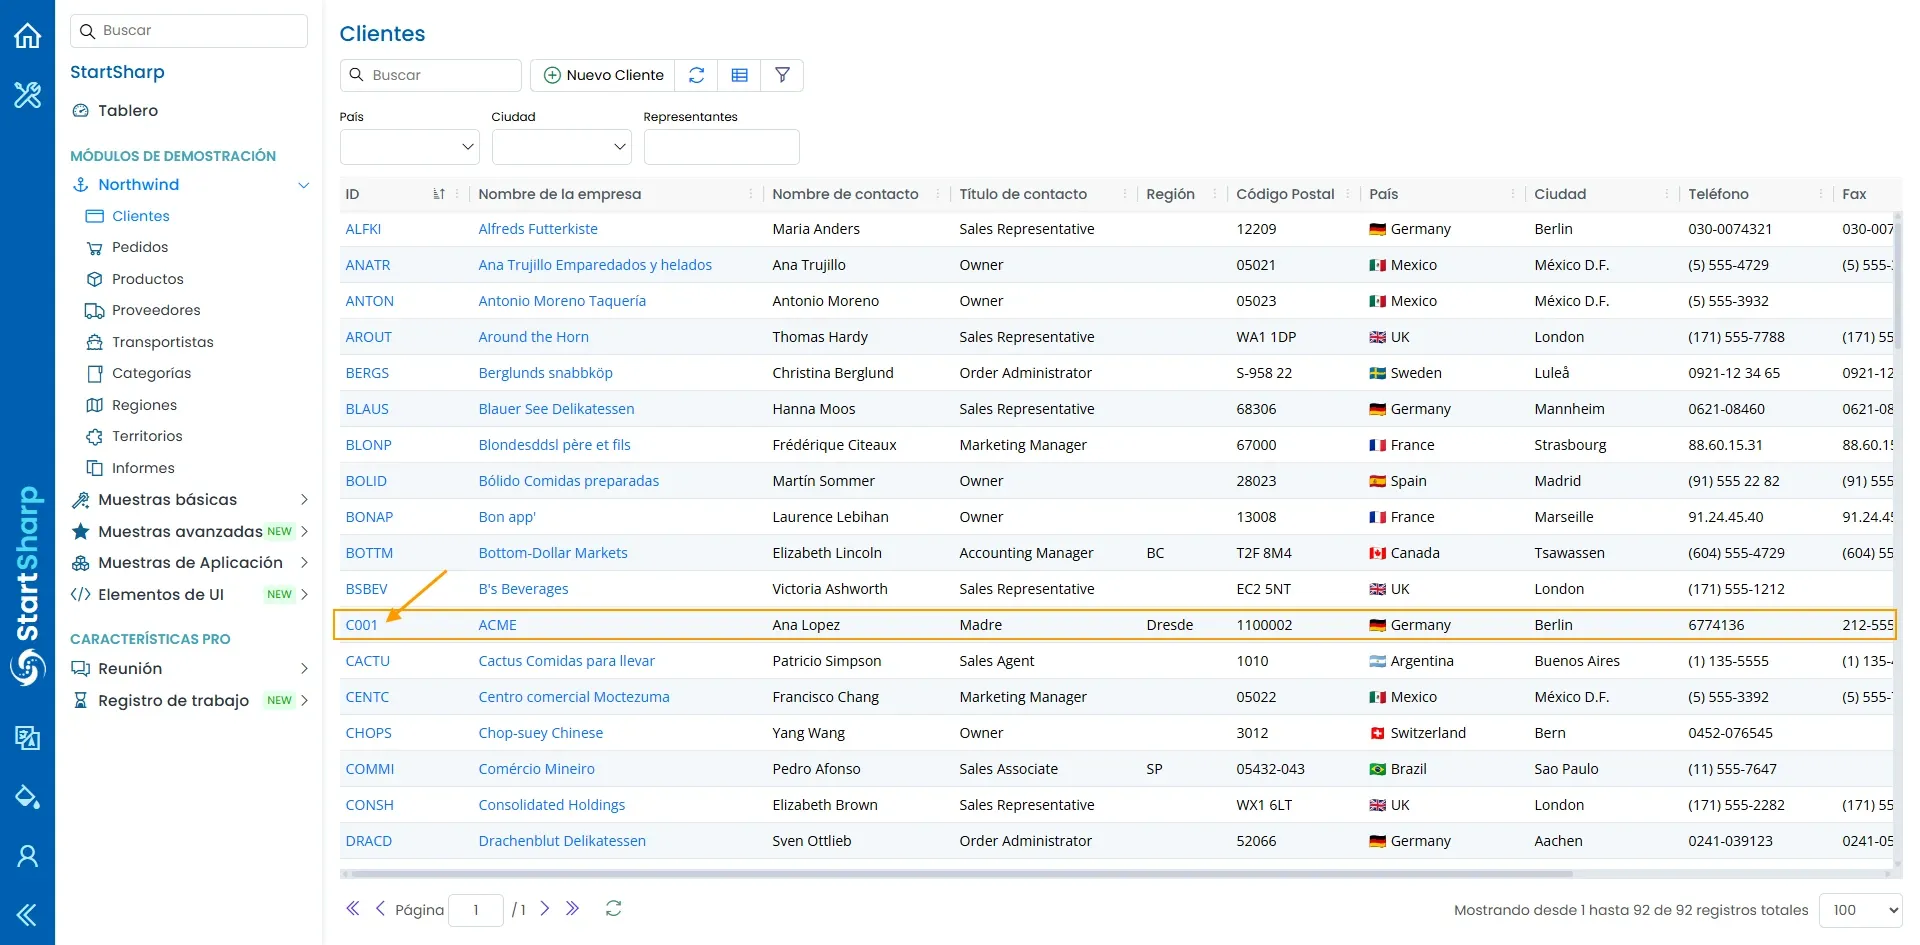Open the column picker toolbar icon
The width and height of the screenshot is (1920, 945).
point(740,75)
